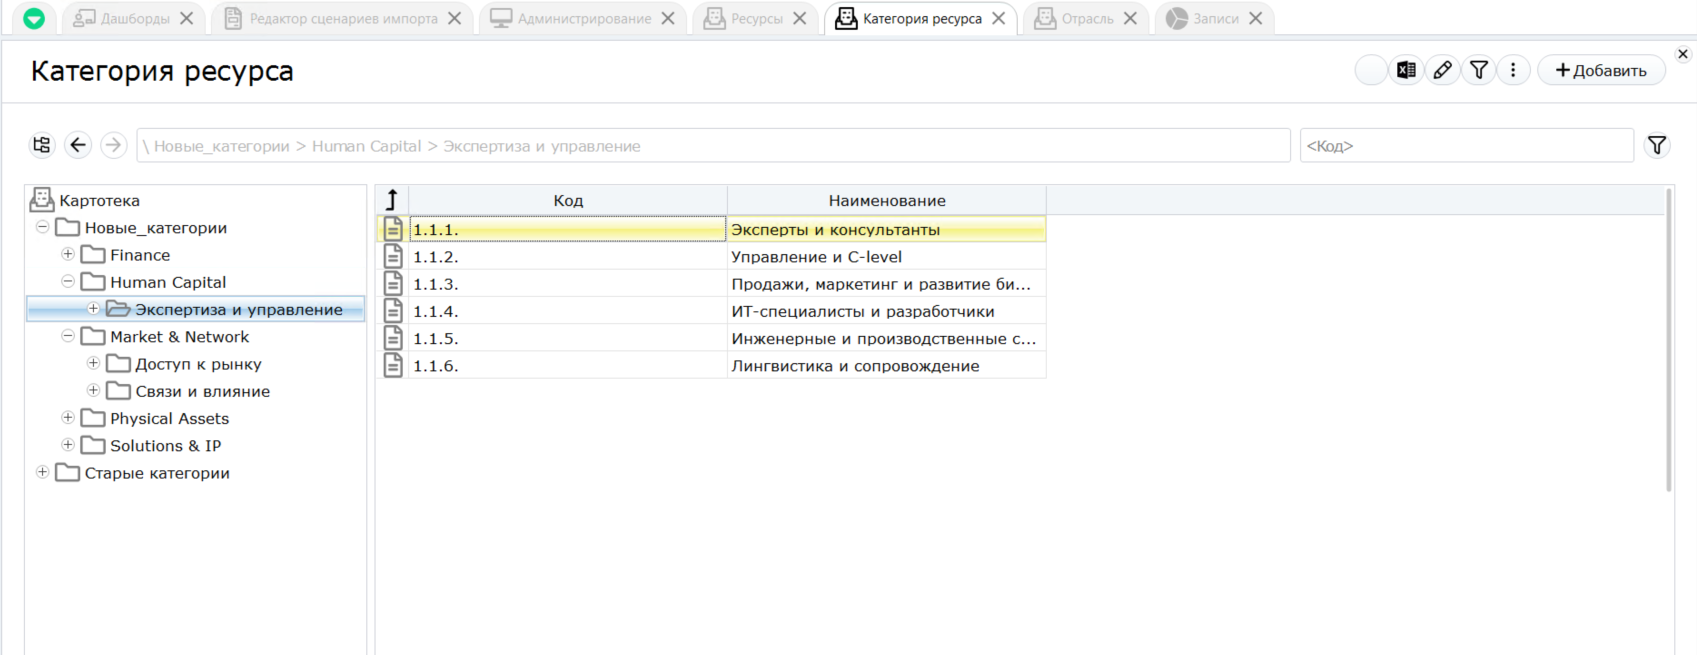
Task: Select Physical Assets tree item
Action: (169, 418)
